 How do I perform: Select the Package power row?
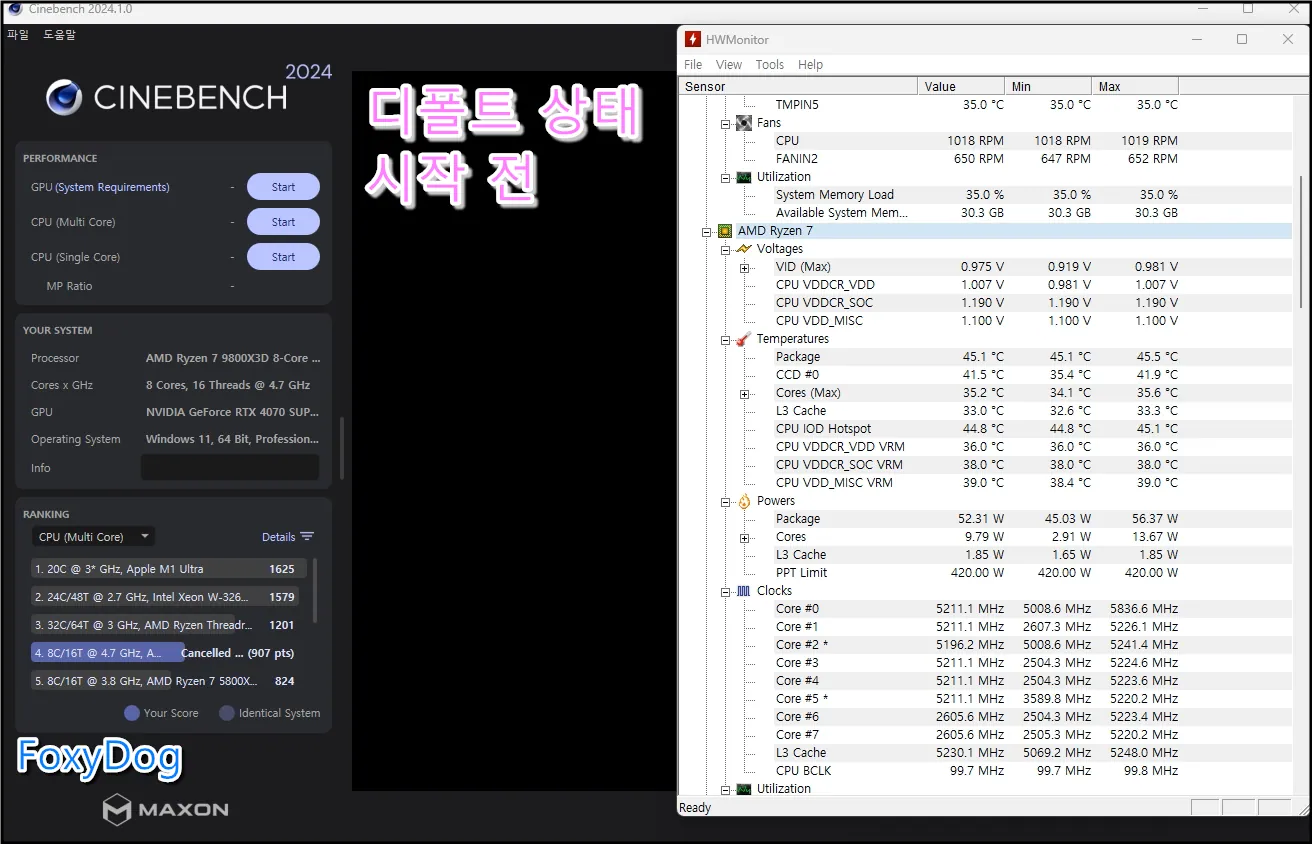click(985, 519)
